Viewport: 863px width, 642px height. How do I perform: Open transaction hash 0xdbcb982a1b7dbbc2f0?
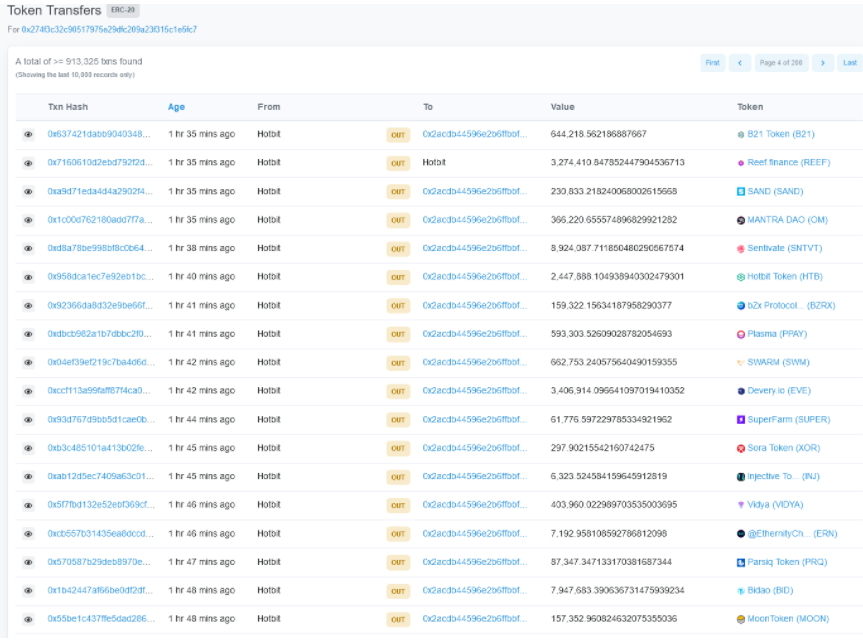pyautogui.click(x=99, y=334)
